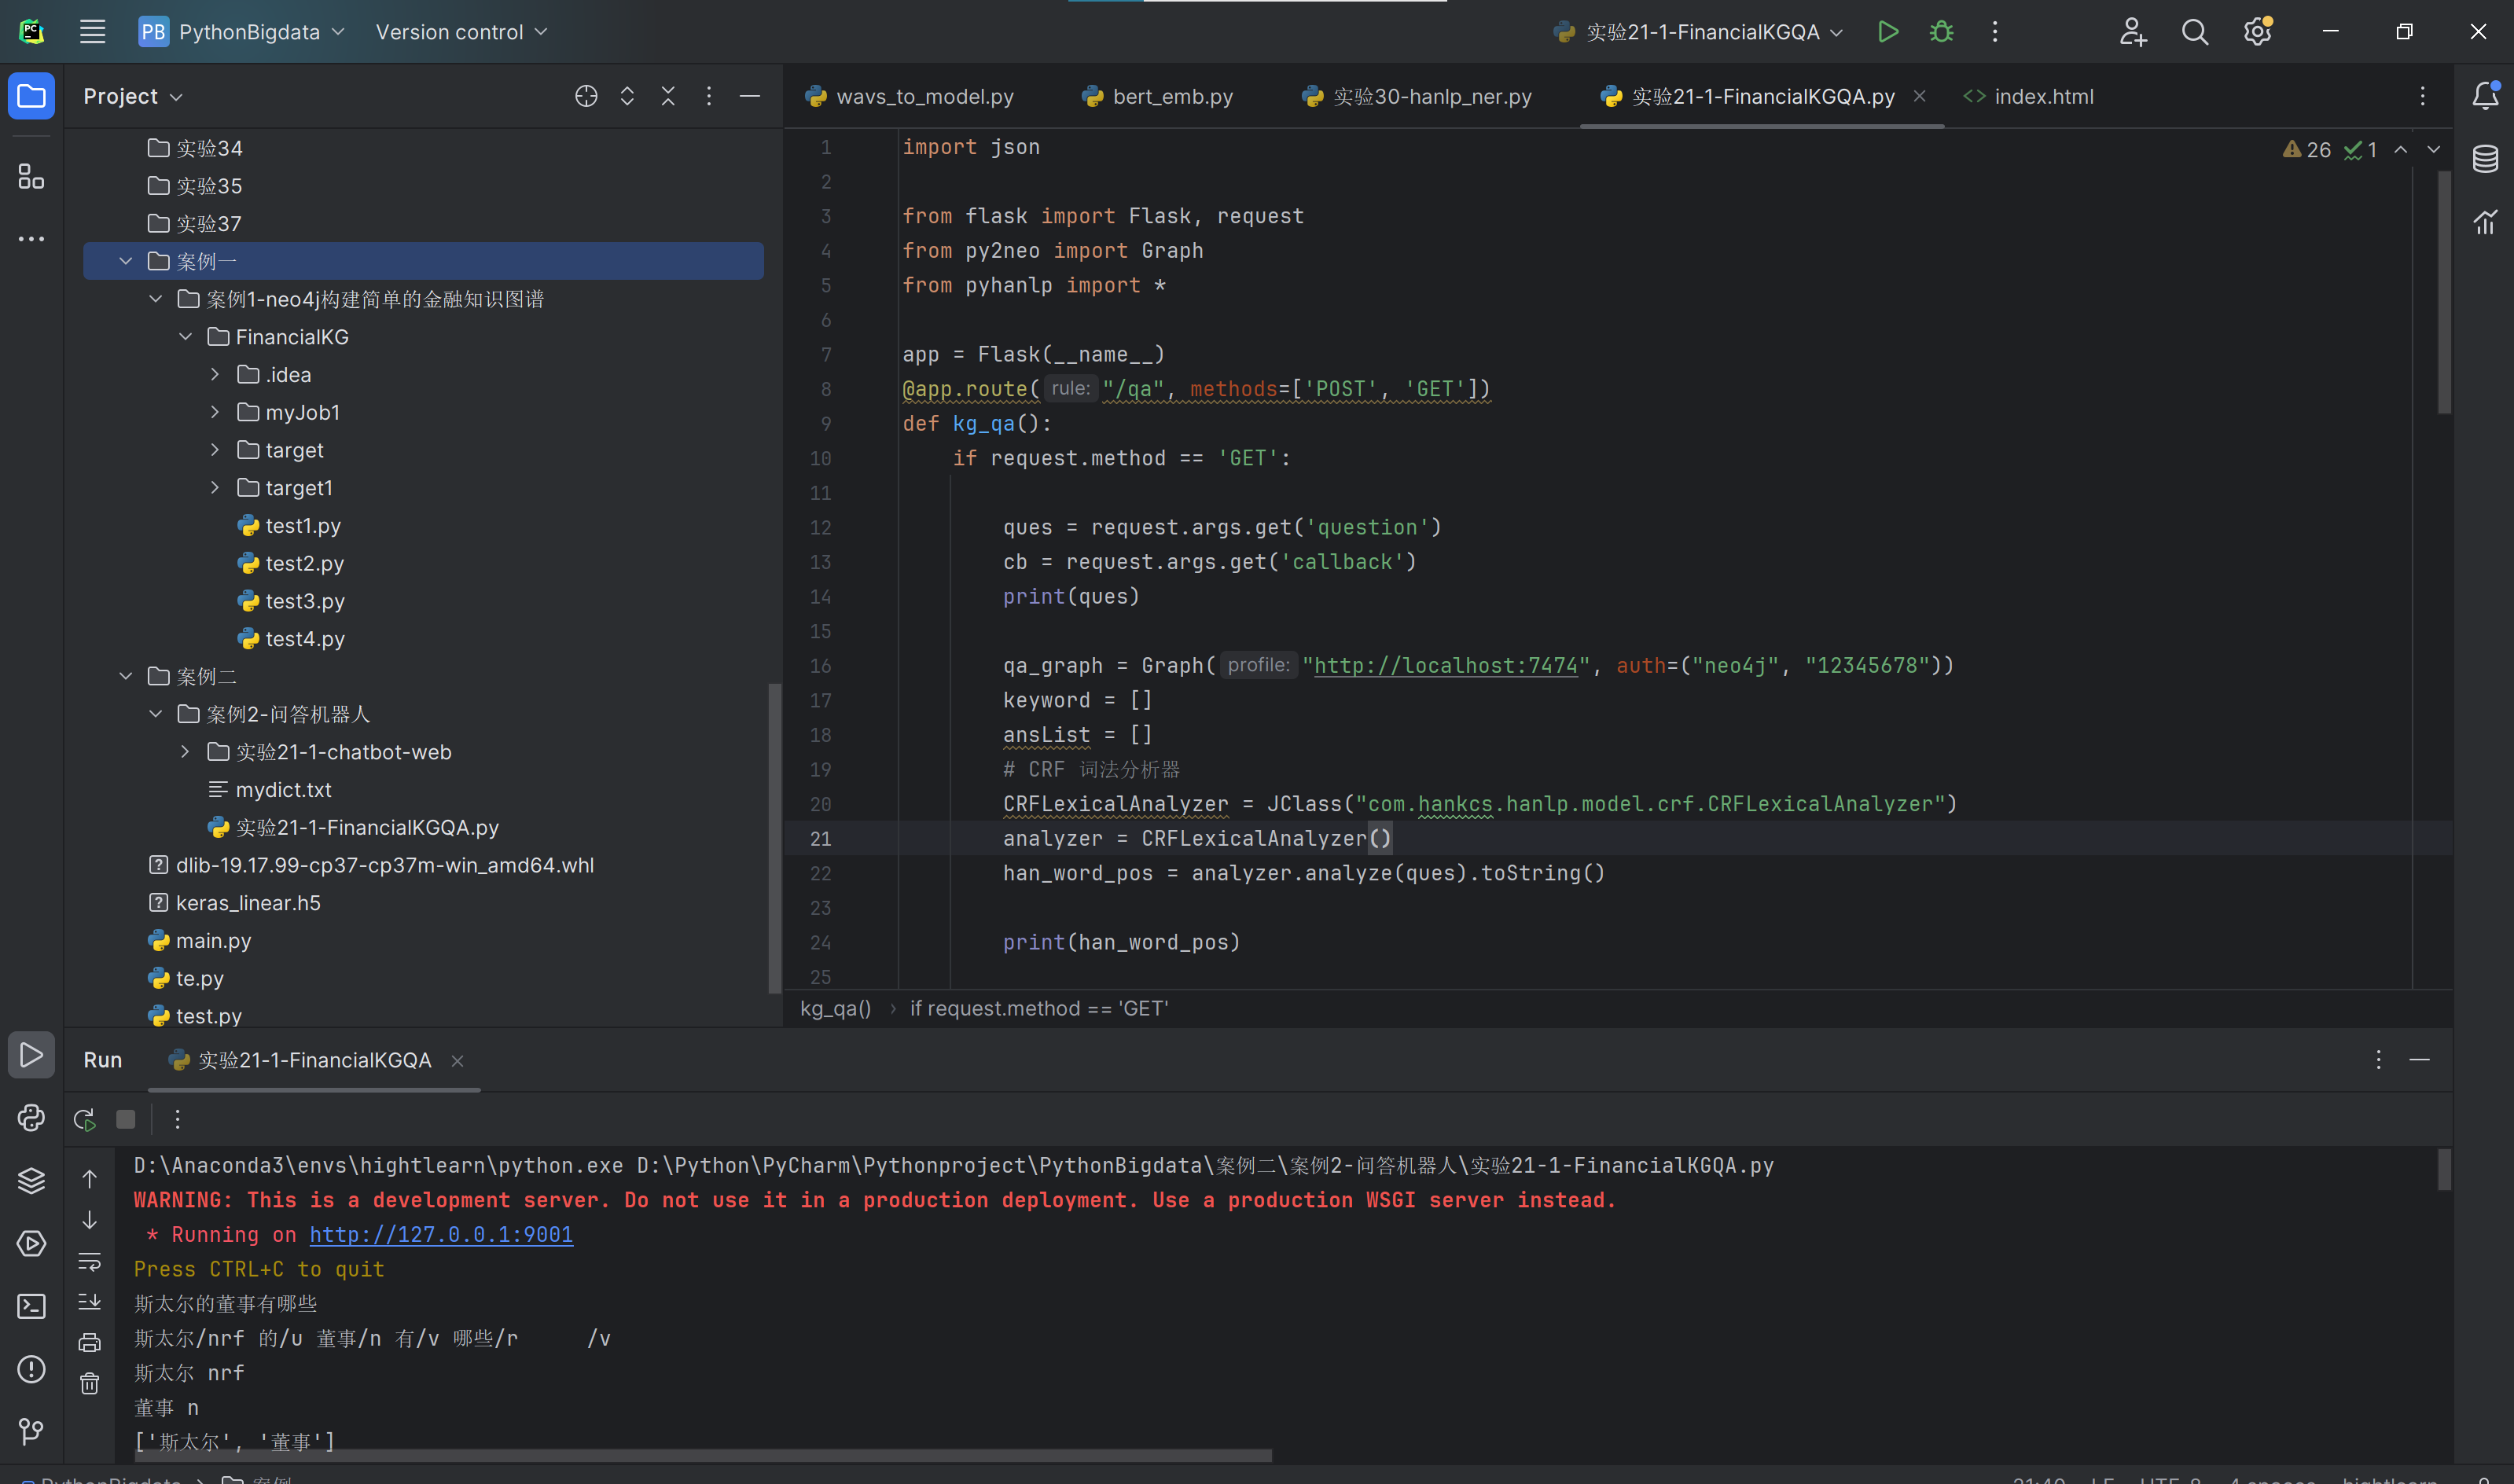Toggle Project tool window visibility
This screenshot has width=2514, height=1484.
[31, 96]
